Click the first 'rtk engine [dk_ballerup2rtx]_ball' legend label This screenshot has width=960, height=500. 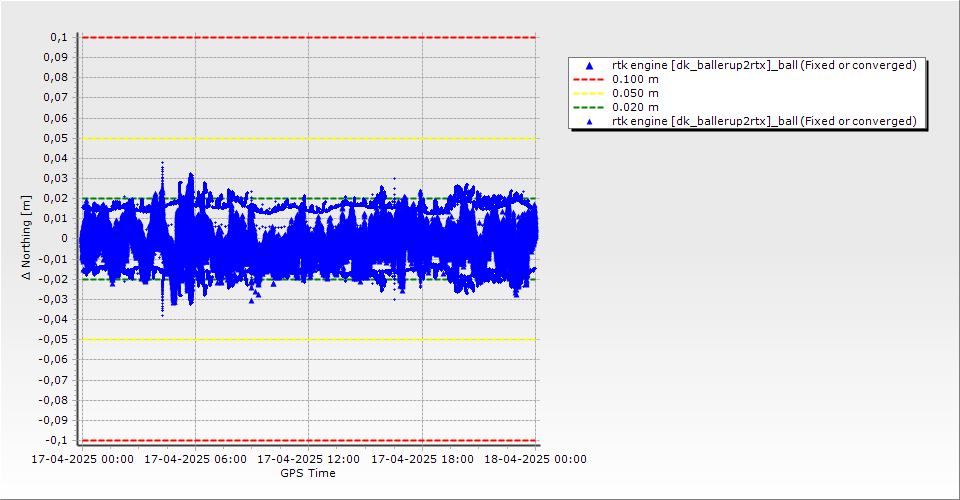click(764, 65)
